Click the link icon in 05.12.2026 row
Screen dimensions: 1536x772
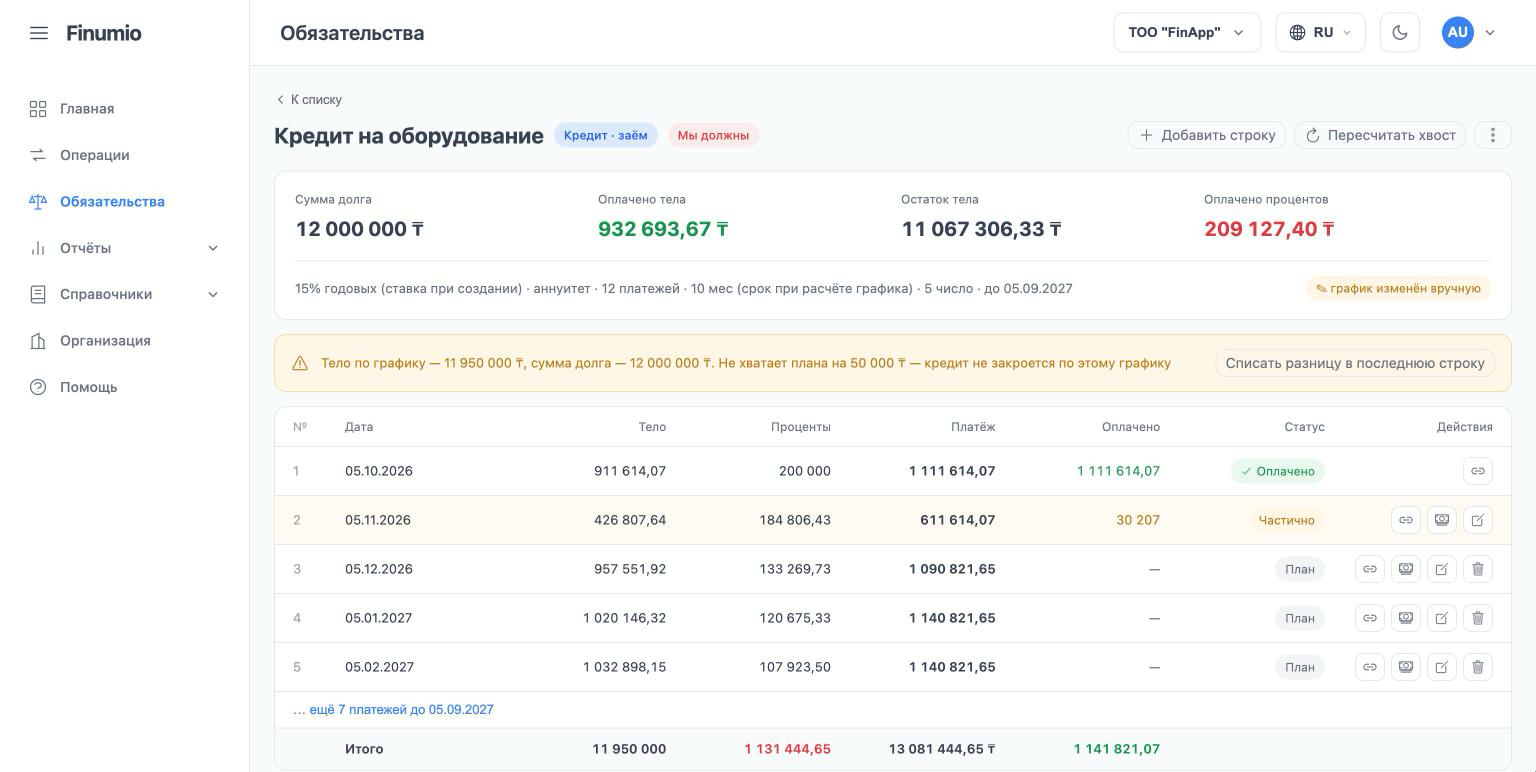(x=1370, y=569)
